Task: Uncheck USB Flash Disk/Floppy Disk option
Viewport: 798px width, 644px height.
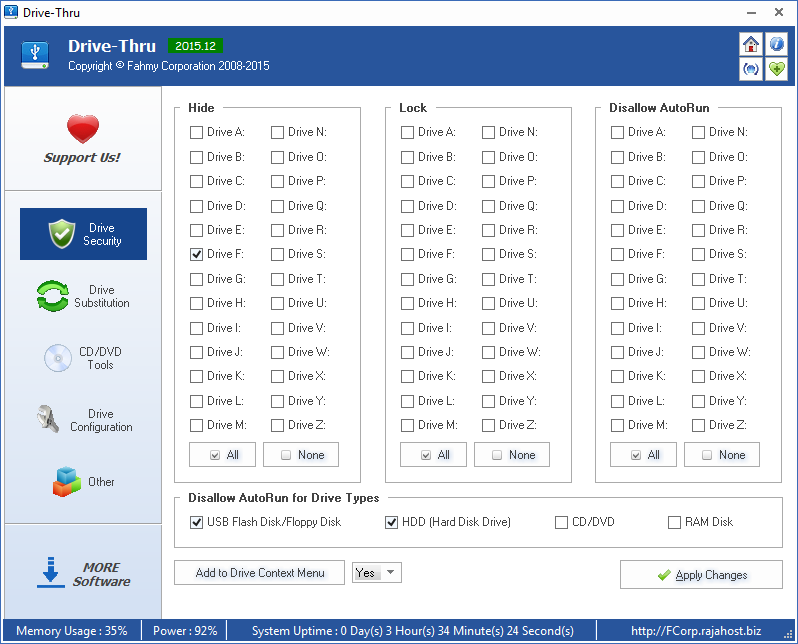Action: point(196,522)
